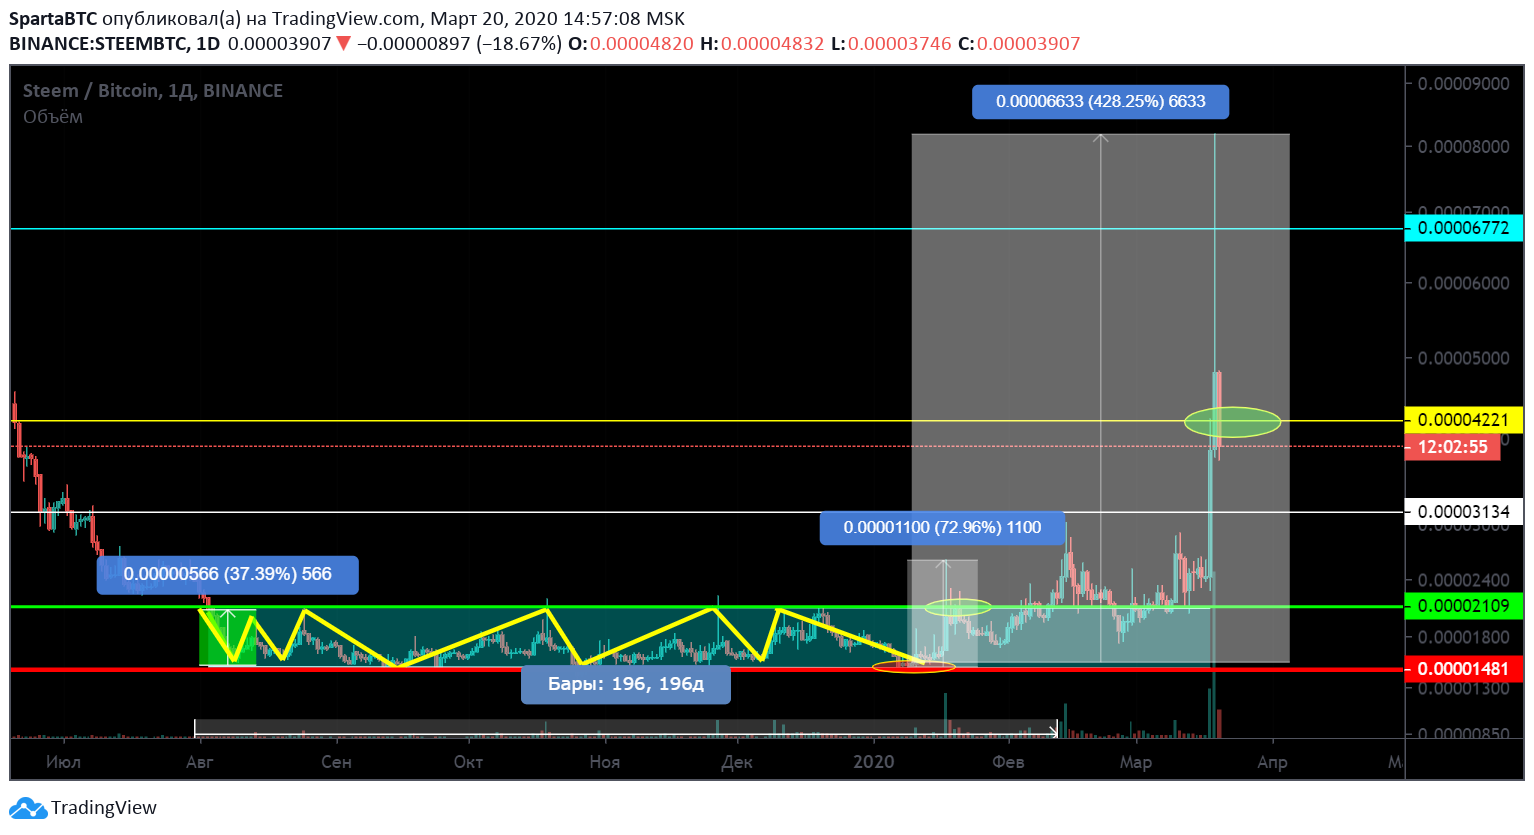Click the red 12:02:55 countdown price tag
This screenshot has width=1534, height=835.
click(x=1453, y=447)
